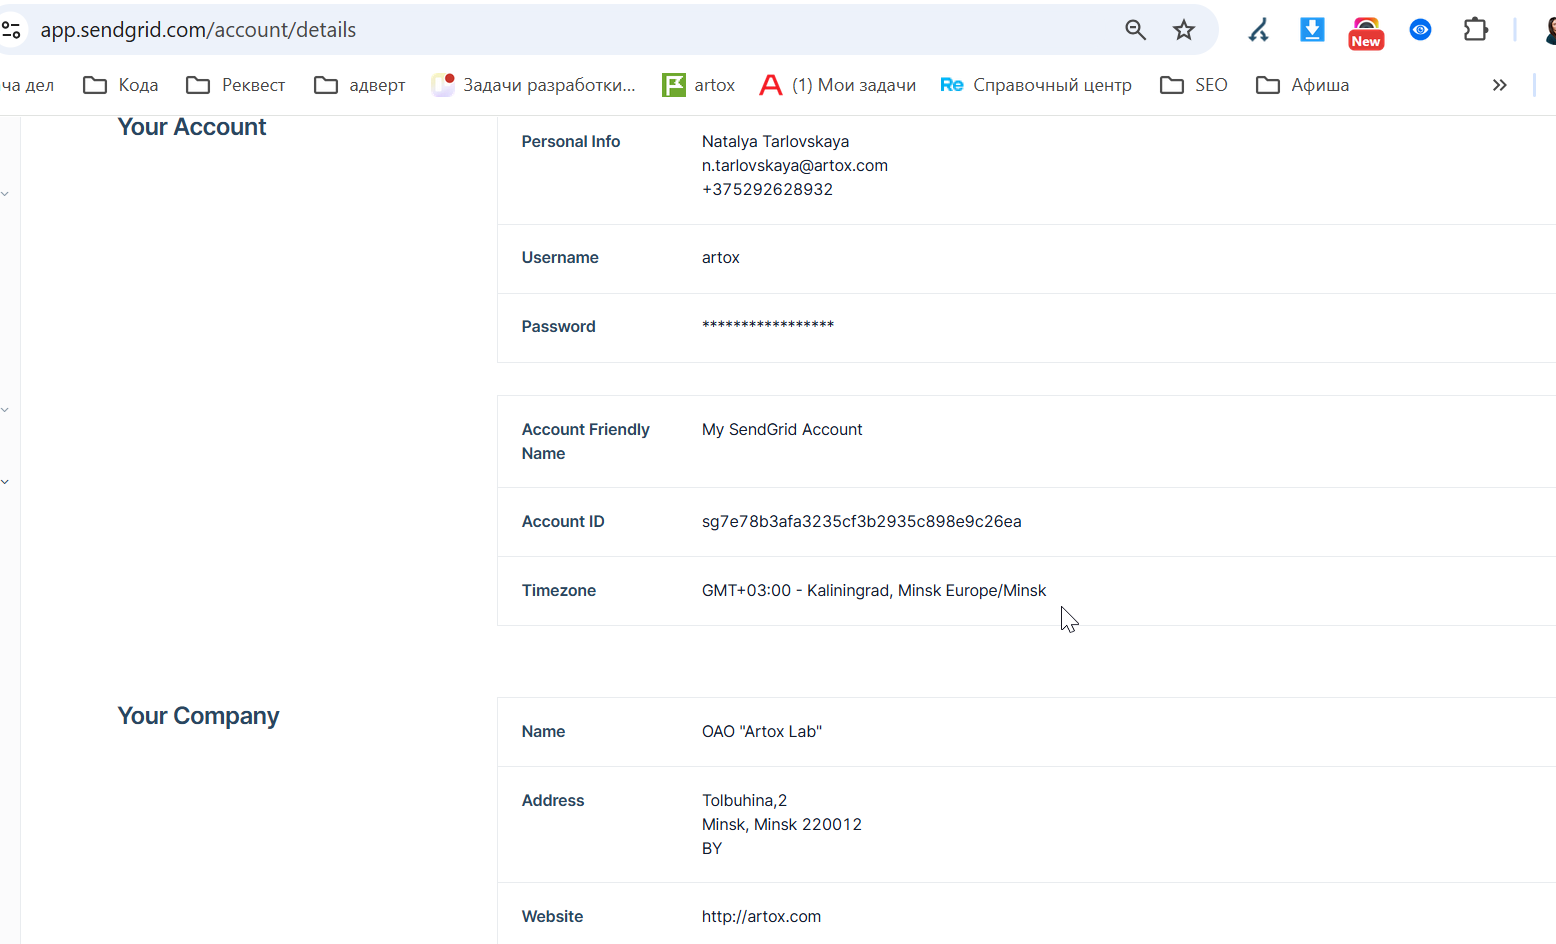The width and height of the screenshot is (1556, 944).
Task: Click the Your Company heading
Action: coord(199,716)
